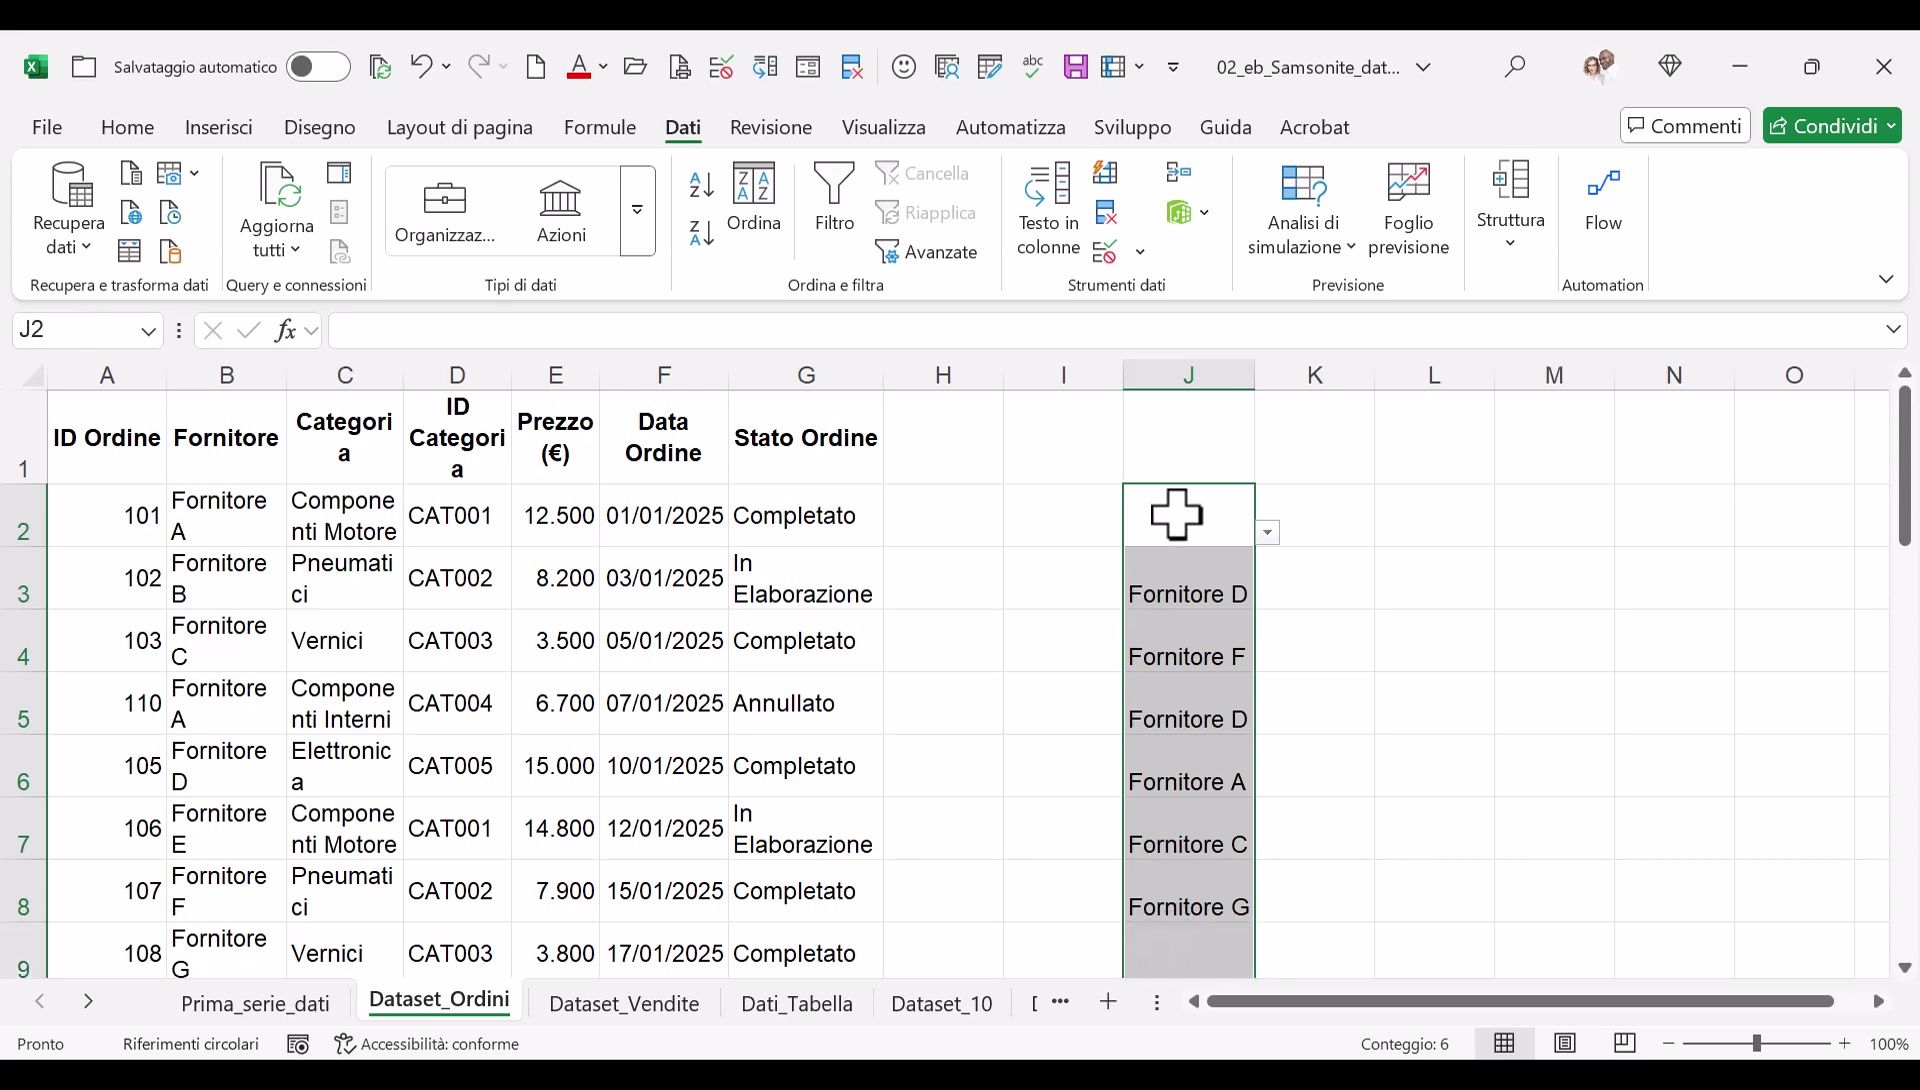Open the Layout di pagina tab
Viewport: 1920px width, 1090px height.
460,127
